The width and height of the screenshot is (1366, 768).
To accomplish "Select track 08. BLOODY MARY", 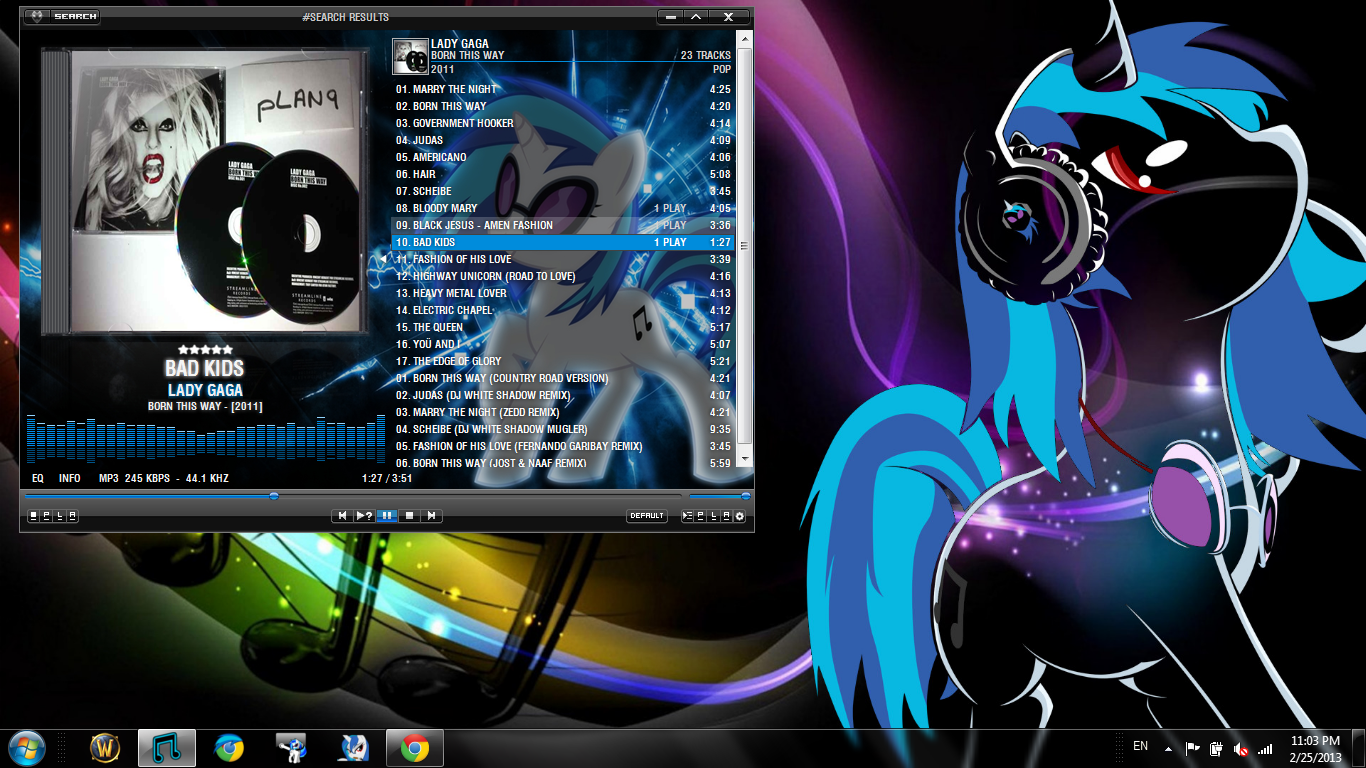I will [562, 208].
